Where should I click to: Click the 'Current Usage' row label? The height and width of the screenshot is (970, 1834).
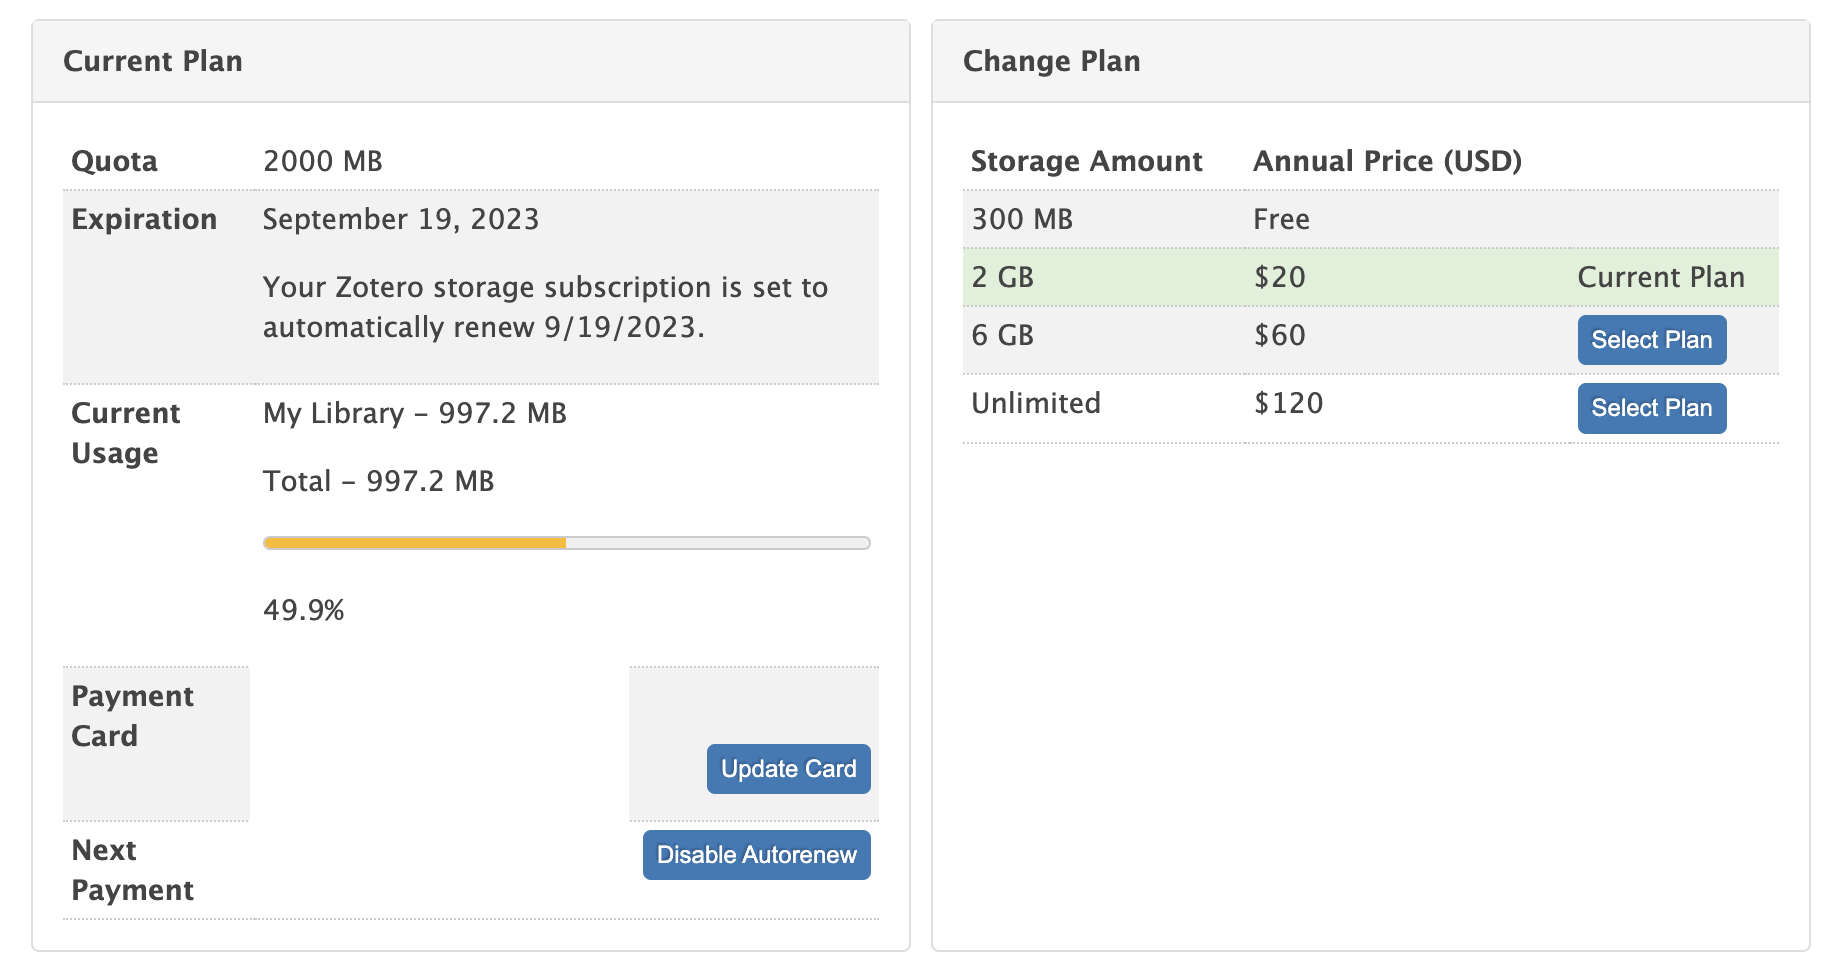[125, 433]
